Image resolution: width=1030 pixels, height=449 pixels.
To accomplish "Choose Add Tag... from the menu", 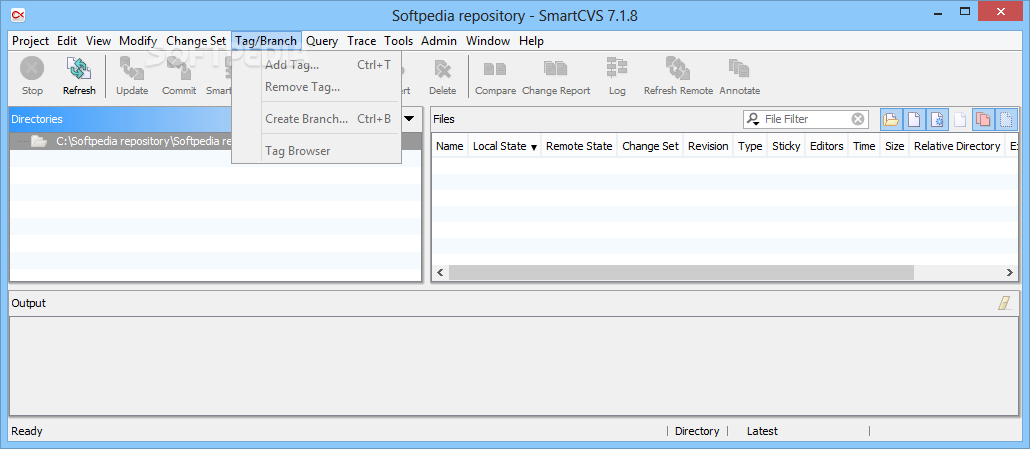I will tap(317, 65).
